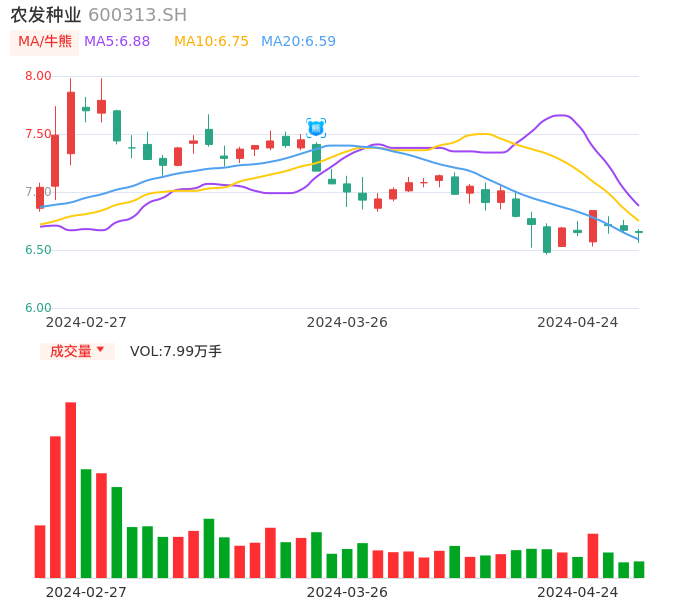Select the MA5:6.88 legend label
686x606 pixels.
(x=117, y=42)
